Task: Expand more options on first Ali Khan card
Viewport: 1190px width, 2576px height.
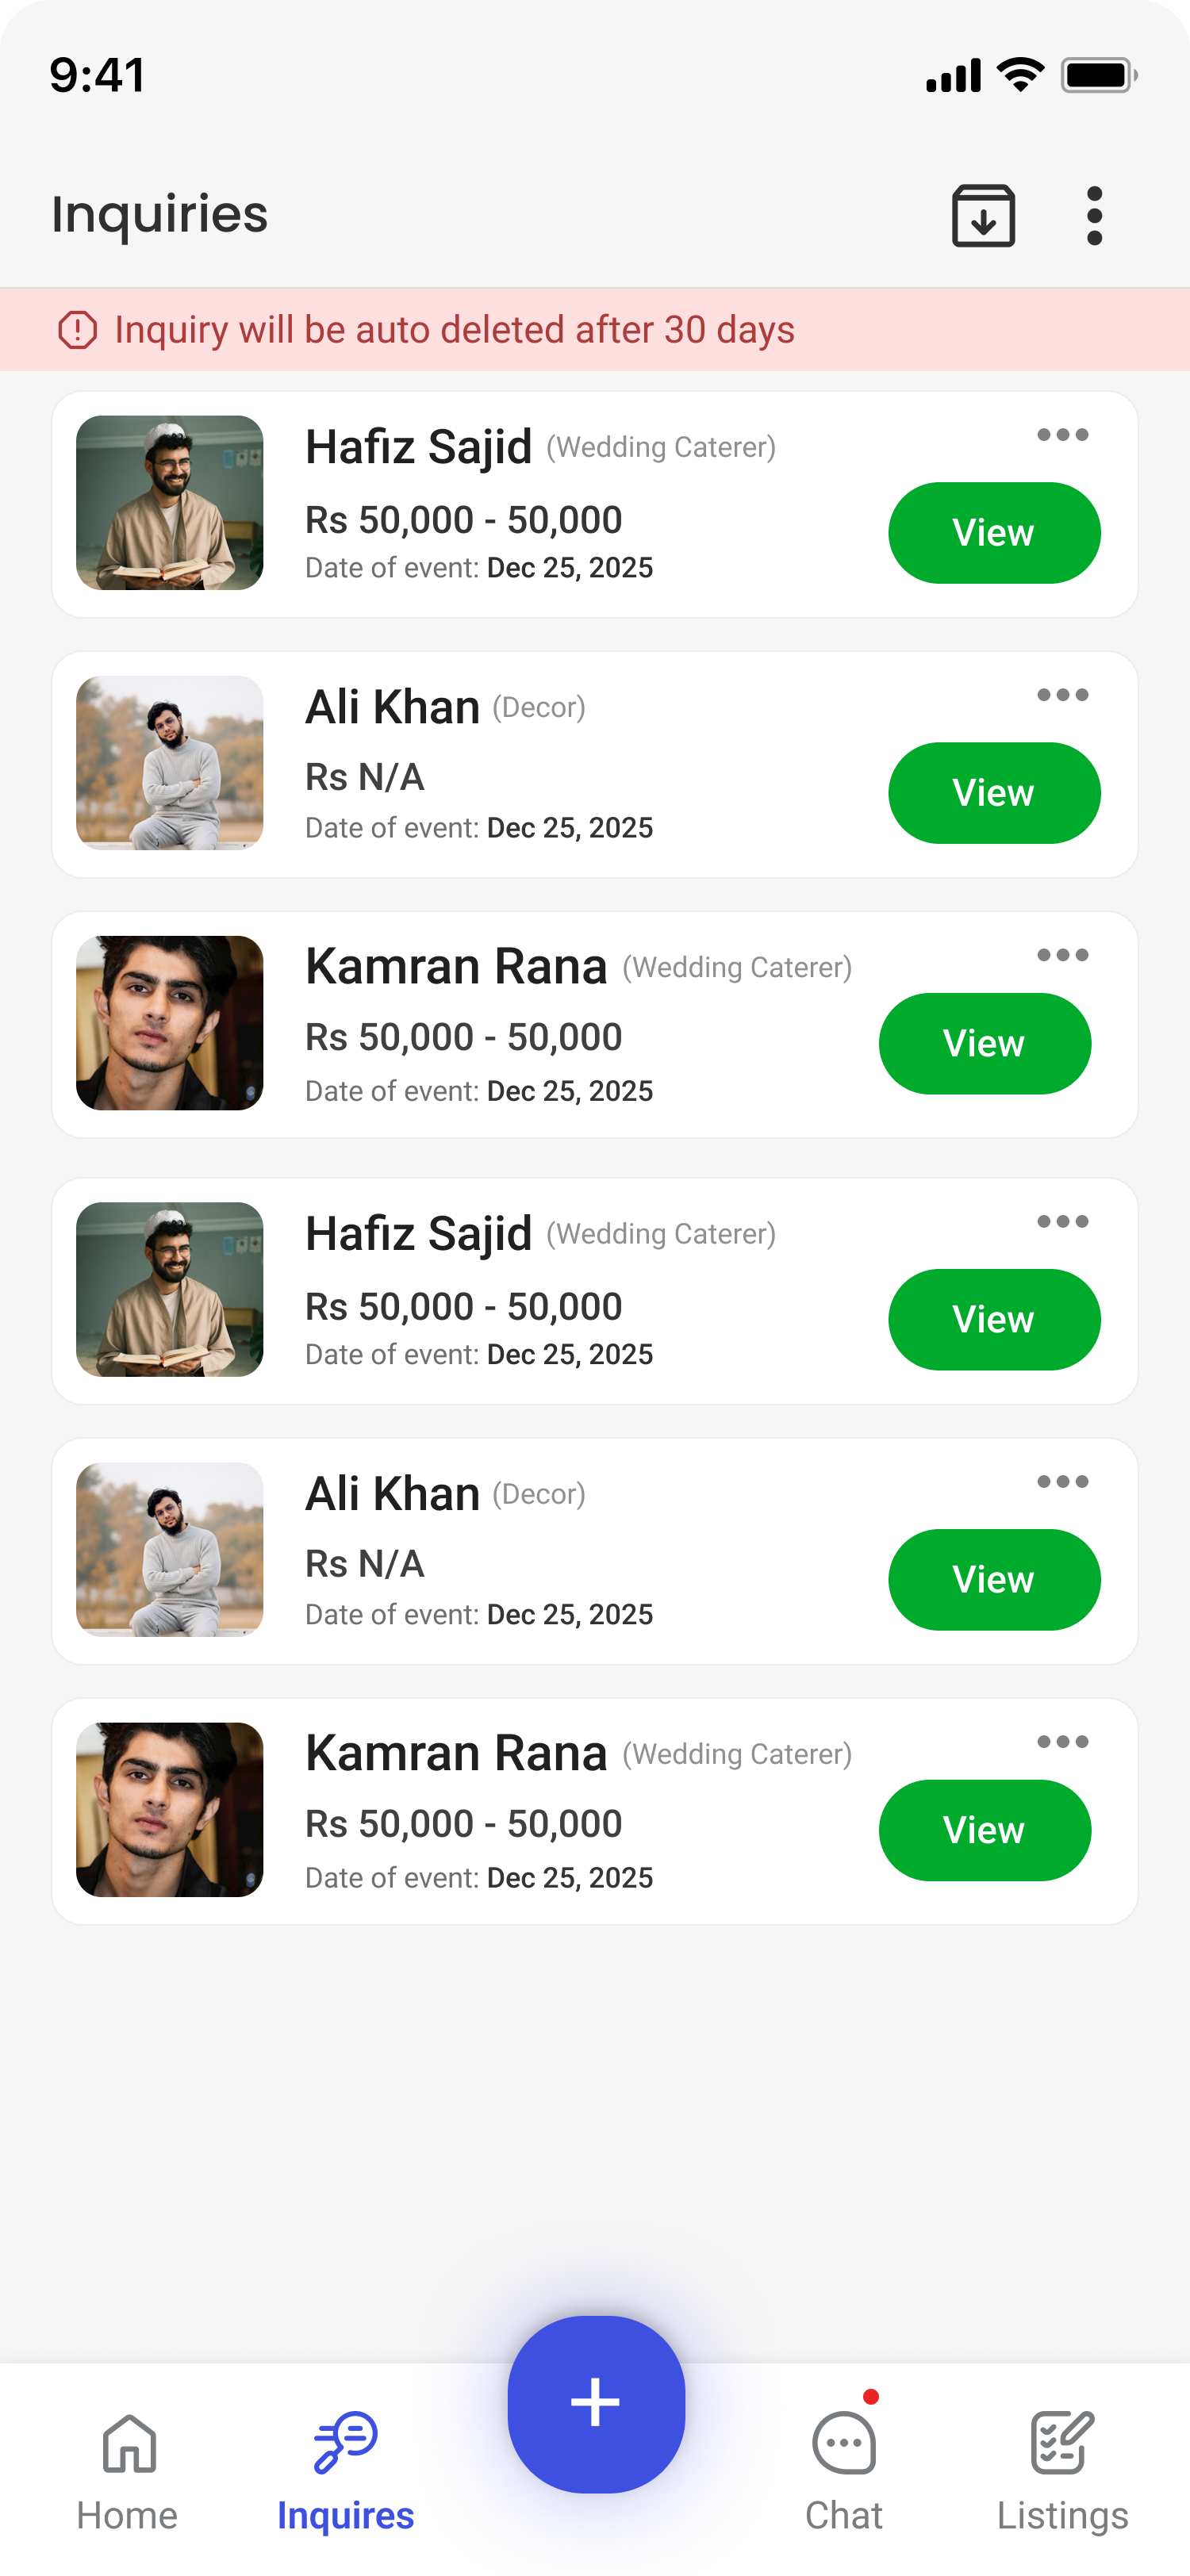Action: point(1062,695)
